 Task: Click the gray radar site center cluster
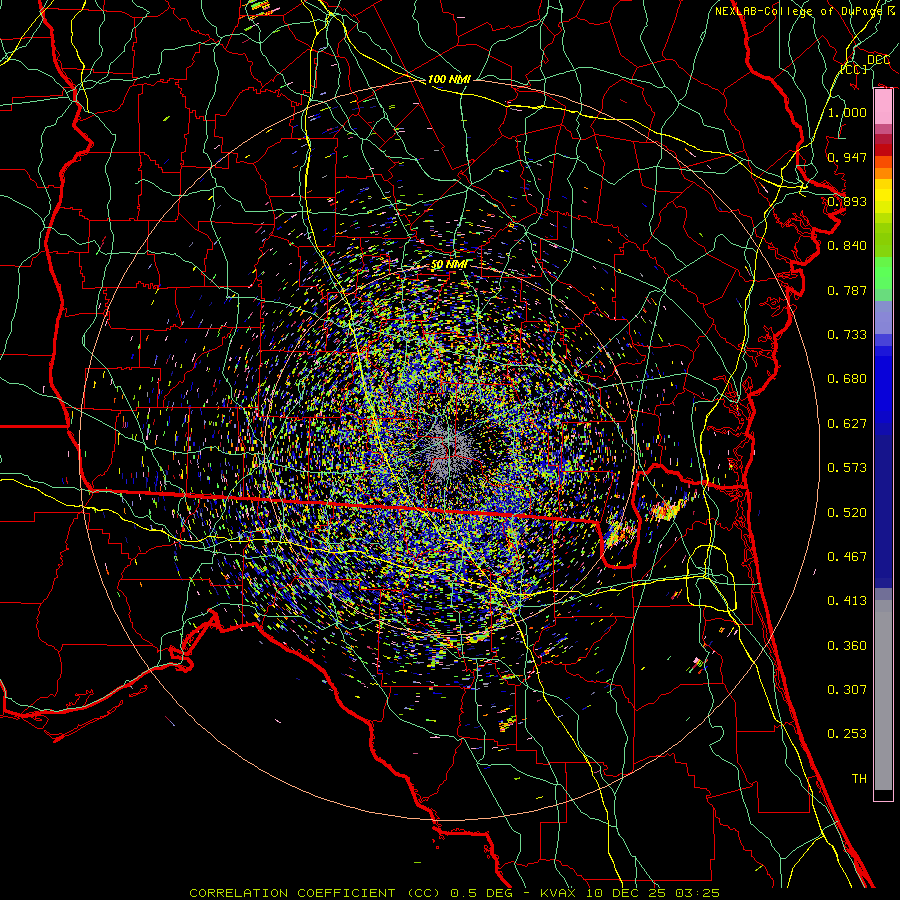click(451, 447)
